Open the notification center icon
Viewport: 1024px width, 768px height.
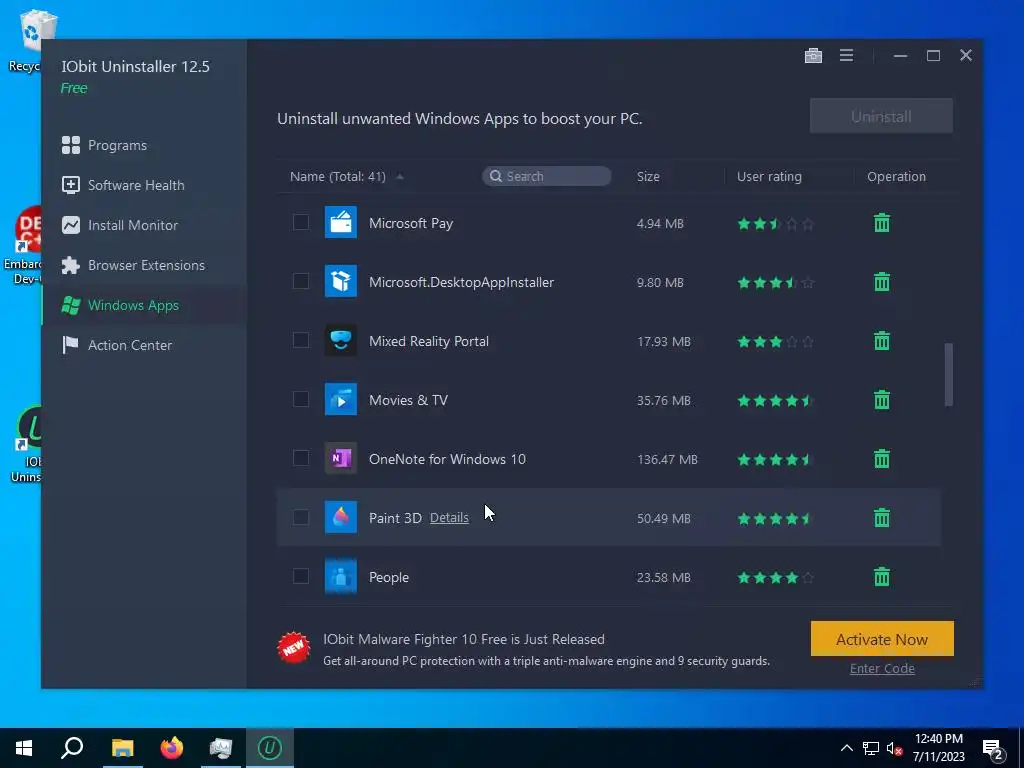[993, 750]
